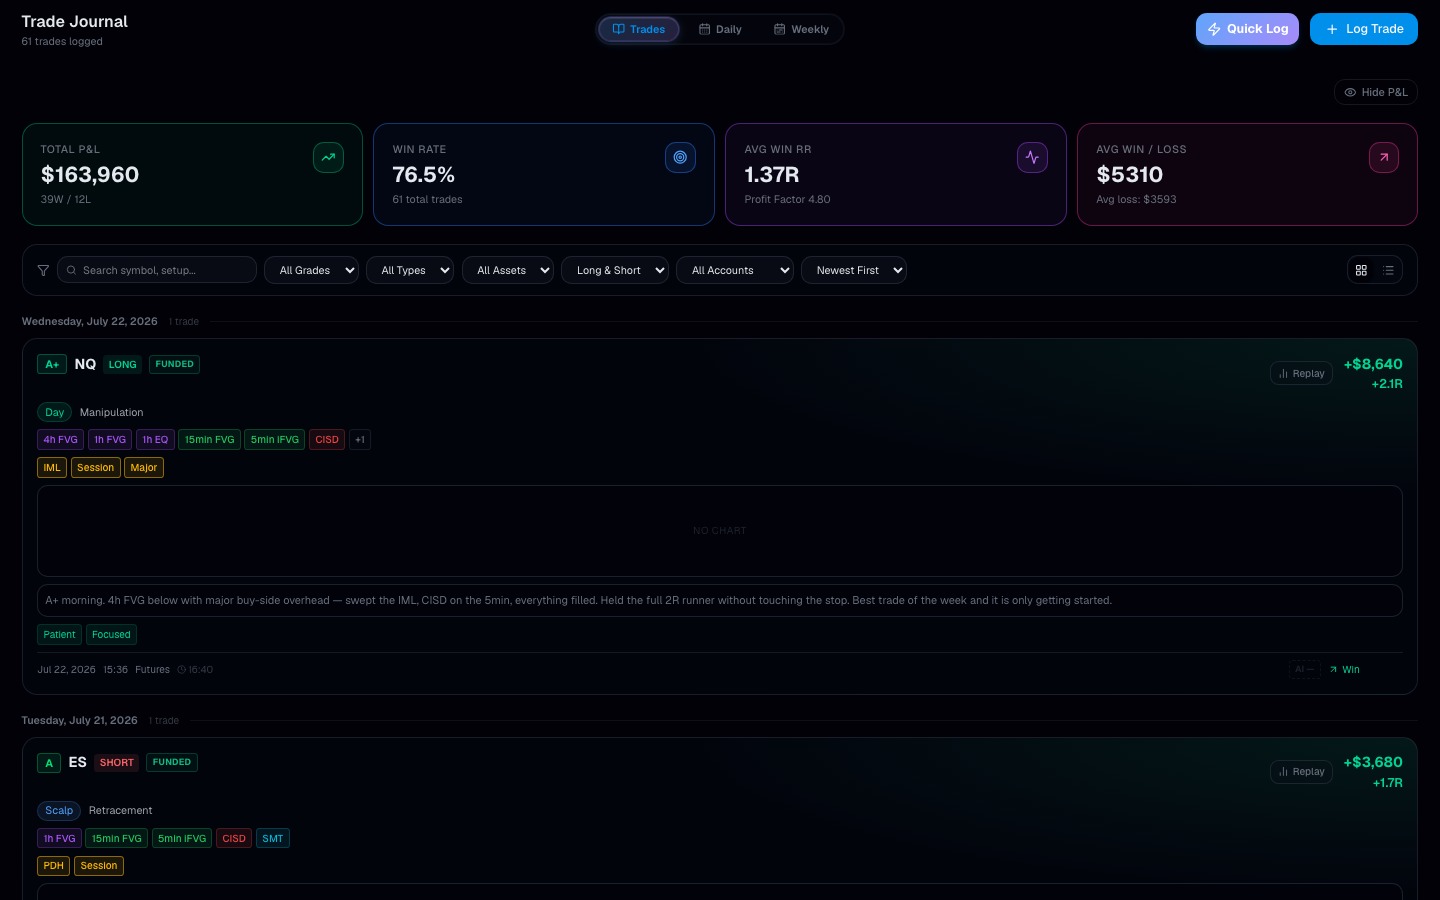
Task: Click the Quick Log button
Action: pos(1247,29)
